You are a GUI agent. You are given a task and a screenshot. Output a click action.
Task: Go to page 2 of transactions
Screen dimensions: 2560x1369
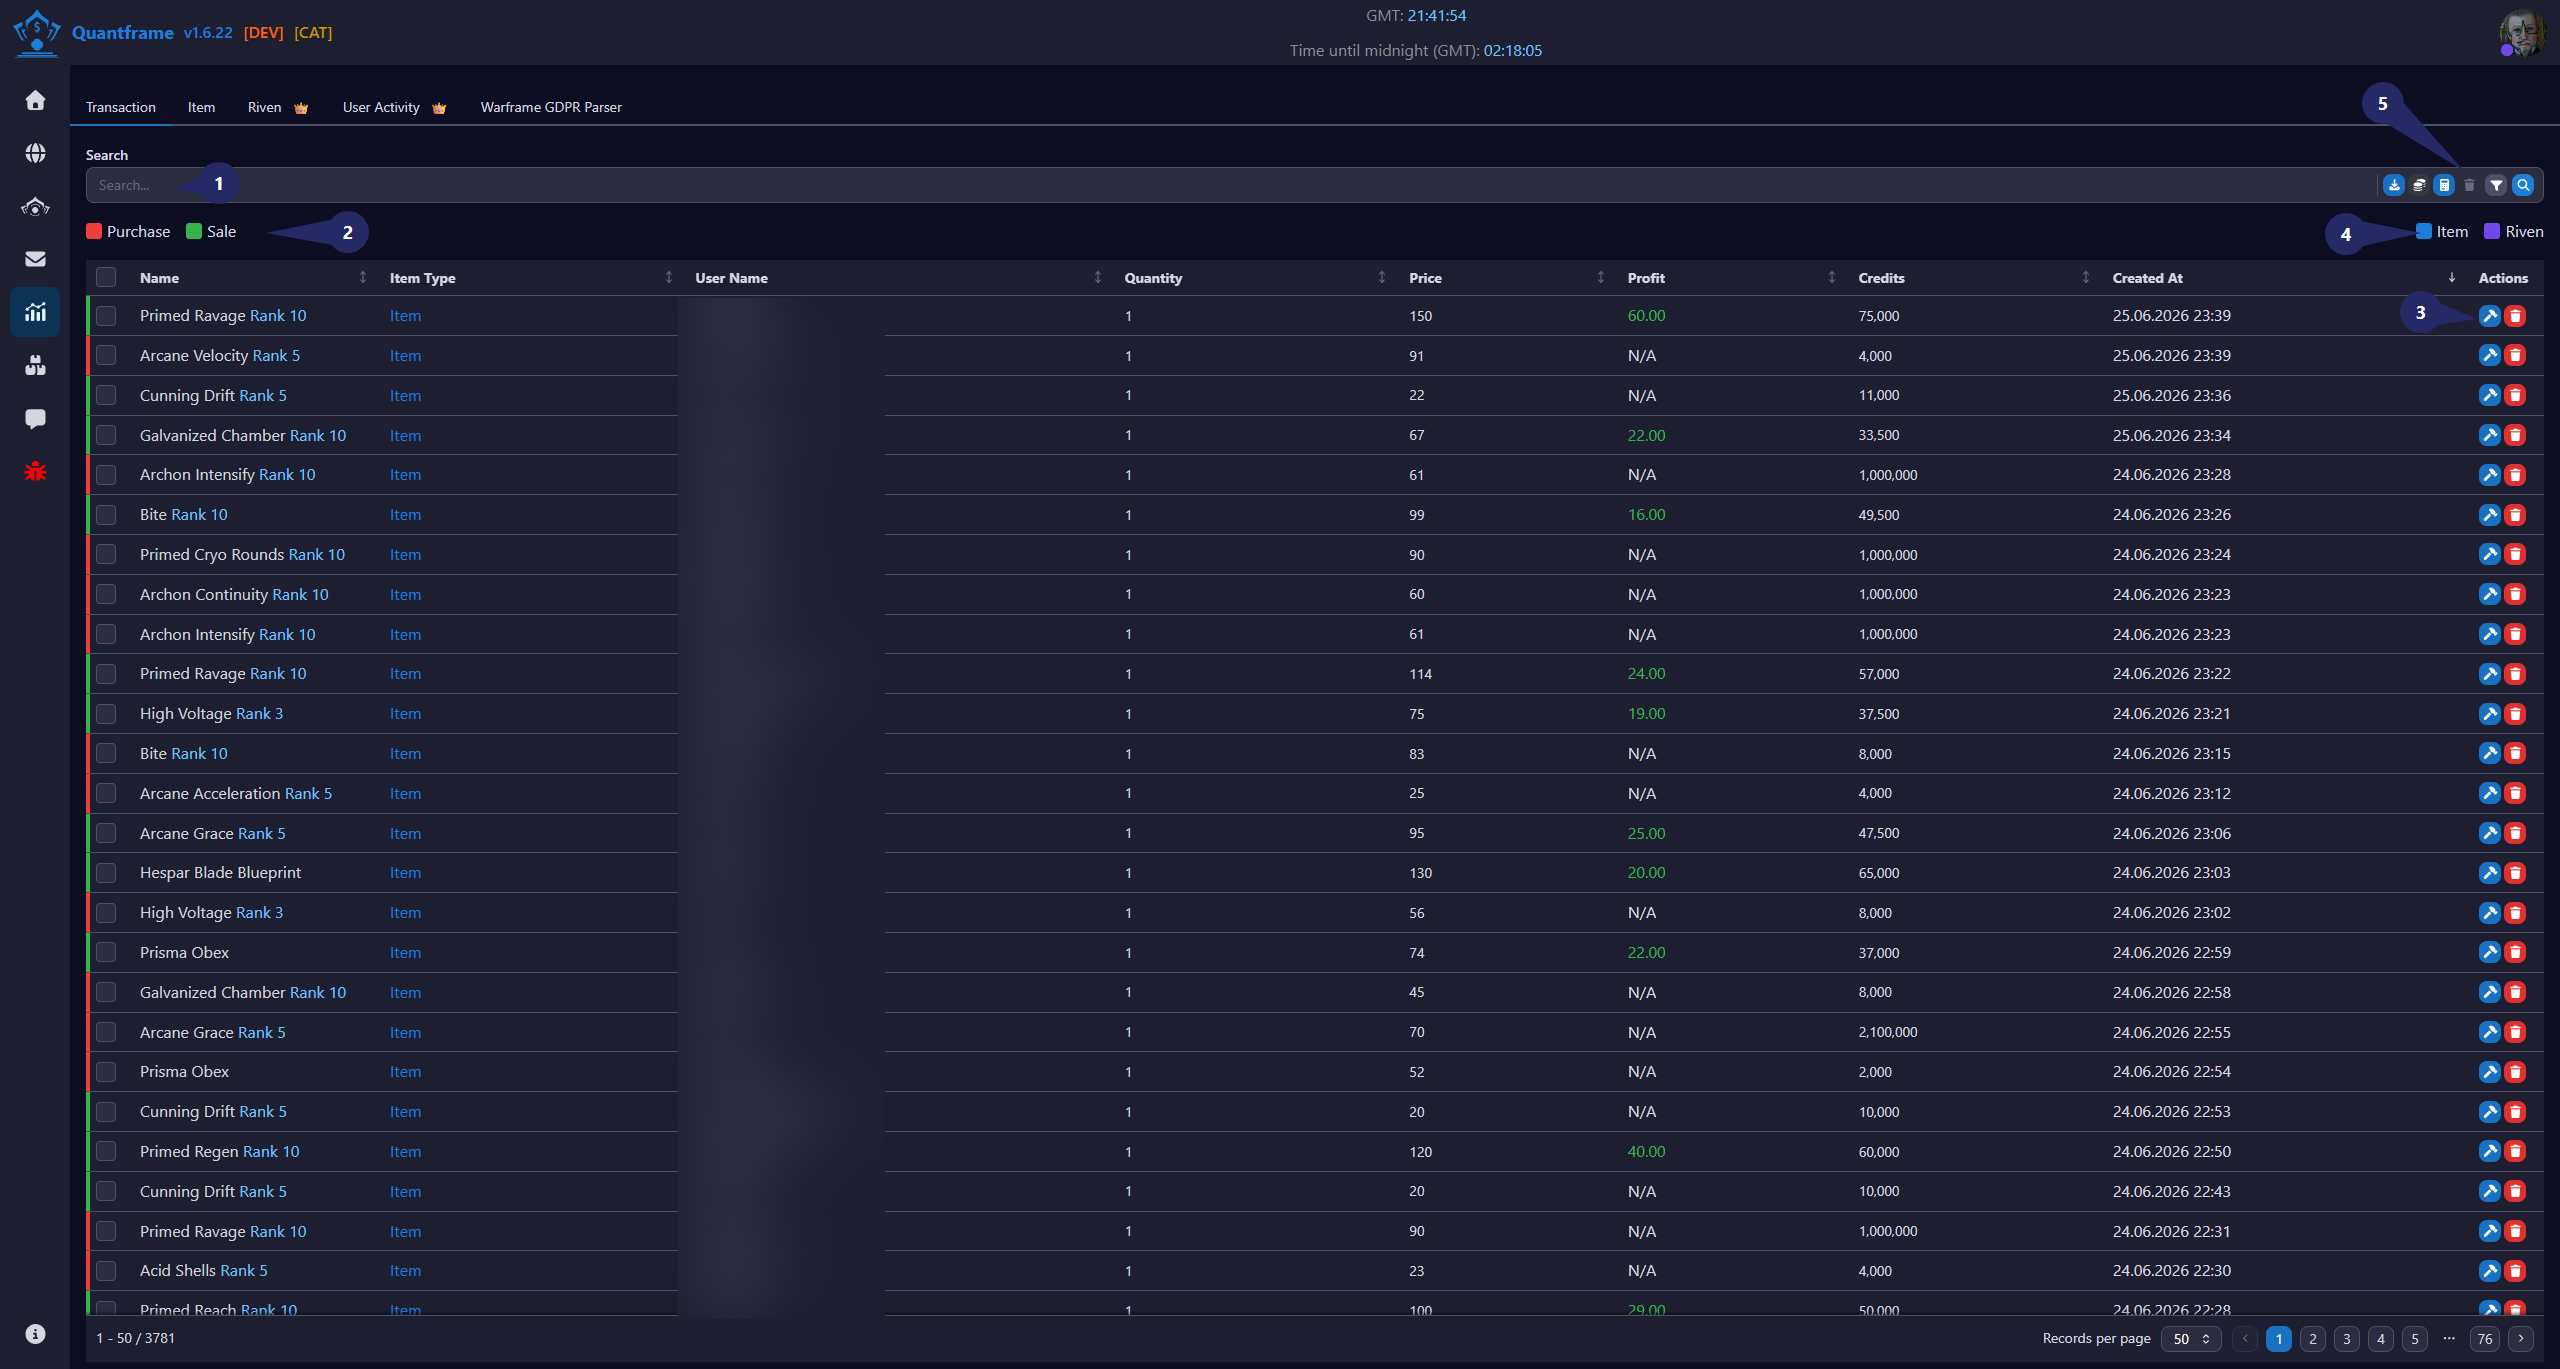coord(2313,1339)
